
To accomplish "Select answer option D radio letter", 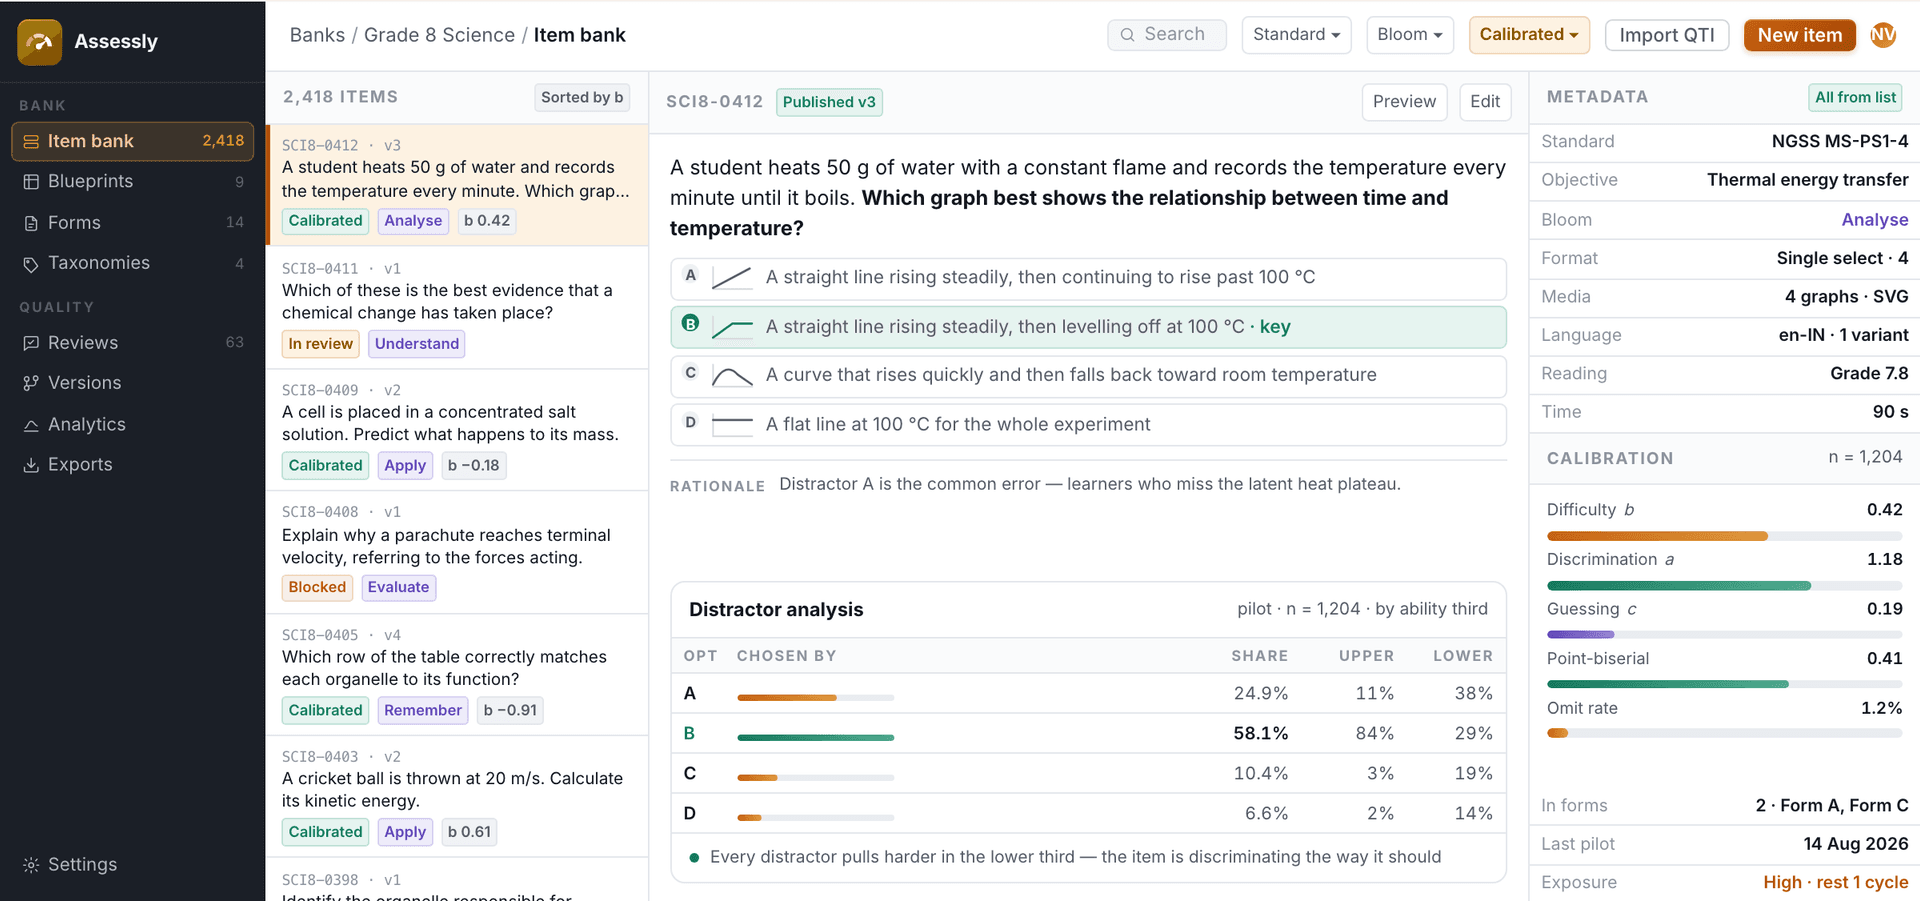I will coord(690,422).
